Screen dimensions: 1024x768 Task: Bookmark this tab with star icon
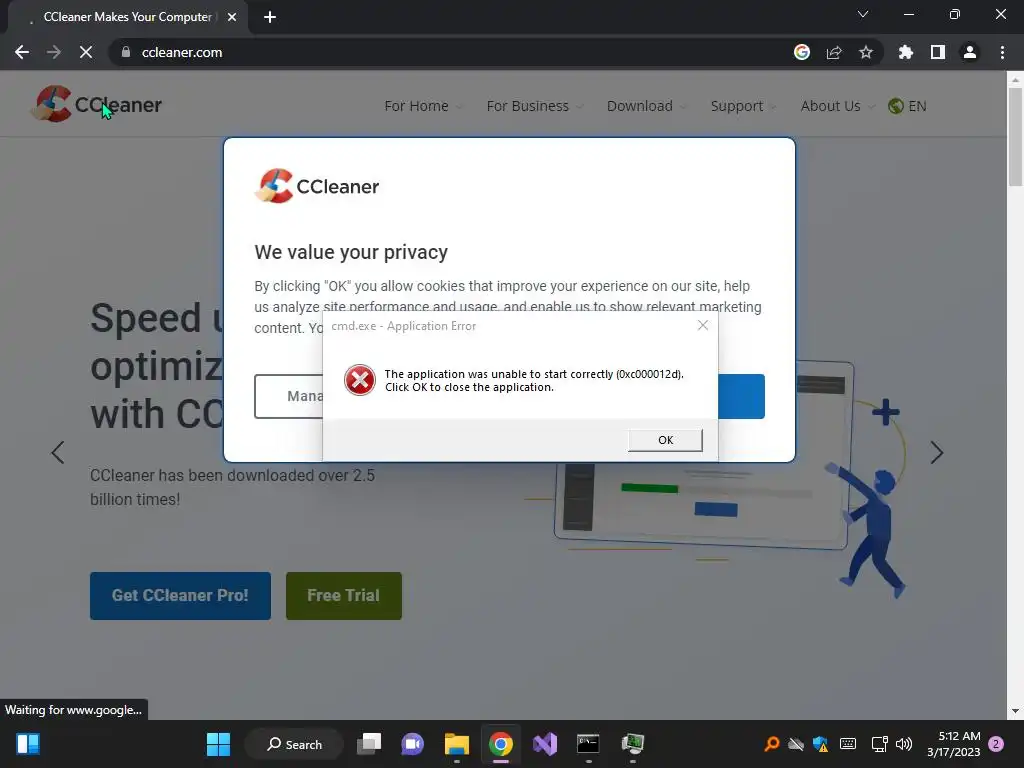click(x=866, y=52)
